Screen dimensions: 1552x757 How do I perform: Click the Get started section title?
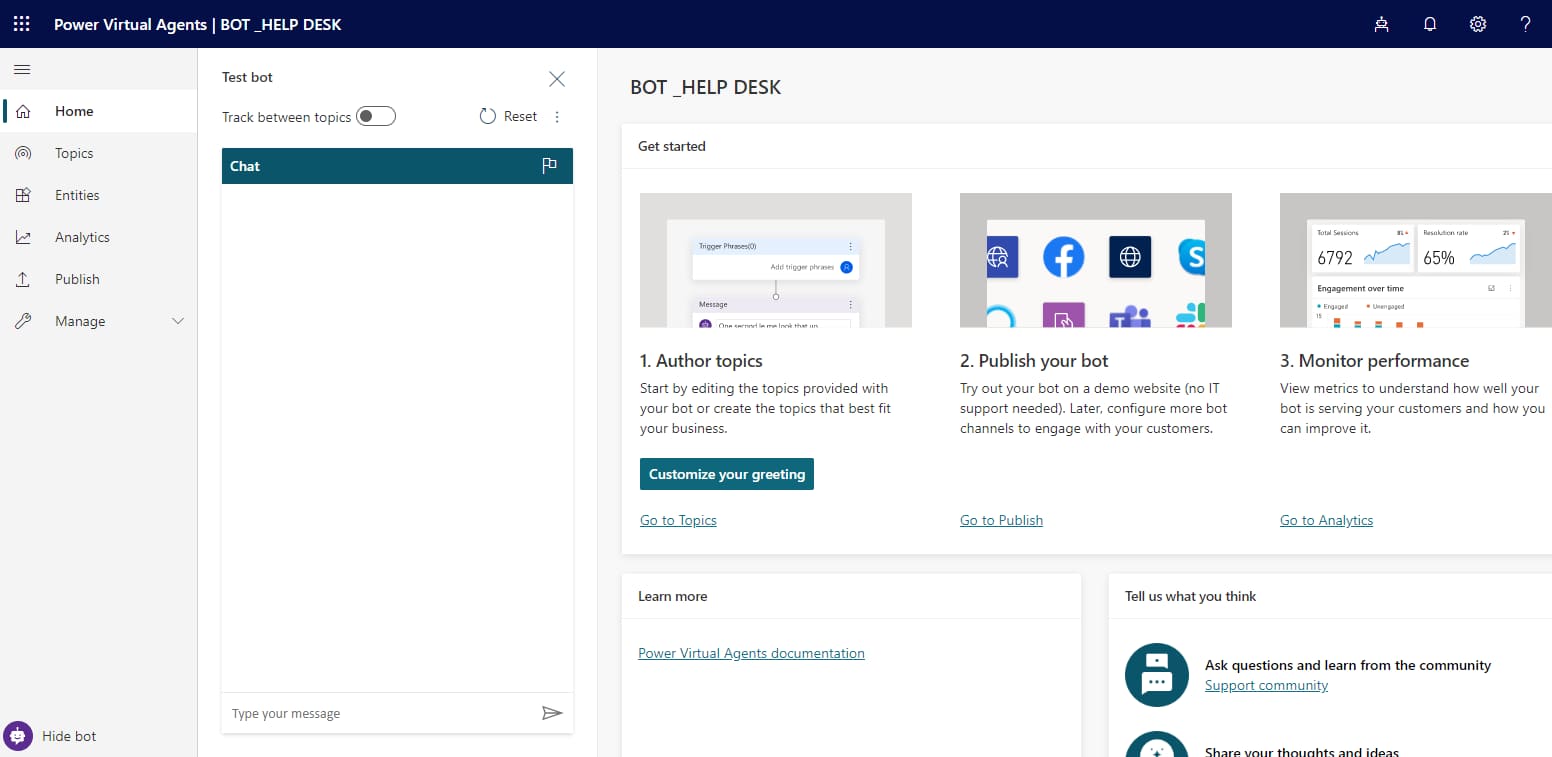pyautogui.click(x=672, y=146)
